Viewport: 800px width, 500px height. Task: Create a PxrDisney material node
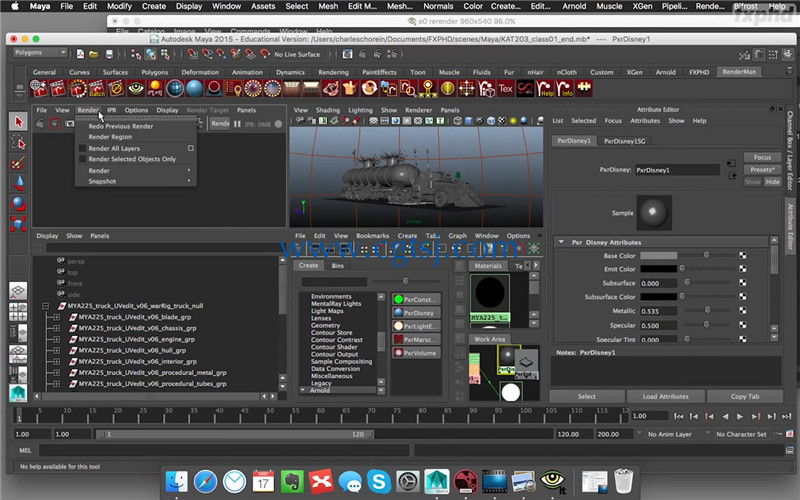[416, 313]
